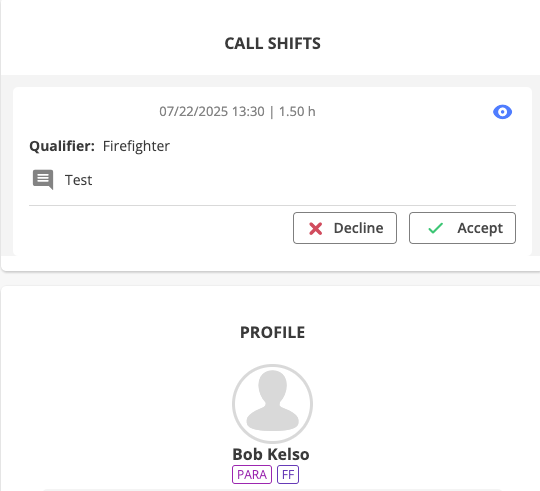Screen dimensions: 540x491
Task: Click the shift date 07/22/2025 13:30
Action: [212, 112]
